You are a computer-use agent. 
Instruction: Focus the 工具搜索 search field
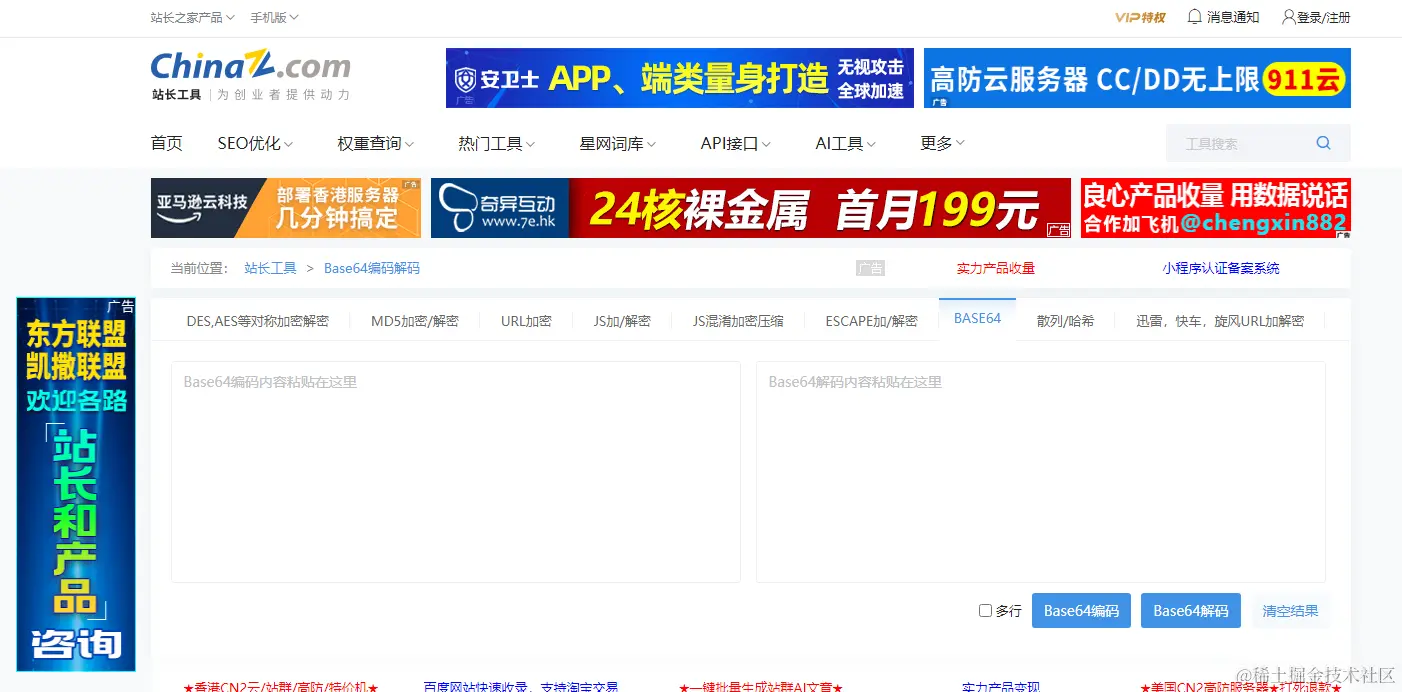(x=1240, y=143)
